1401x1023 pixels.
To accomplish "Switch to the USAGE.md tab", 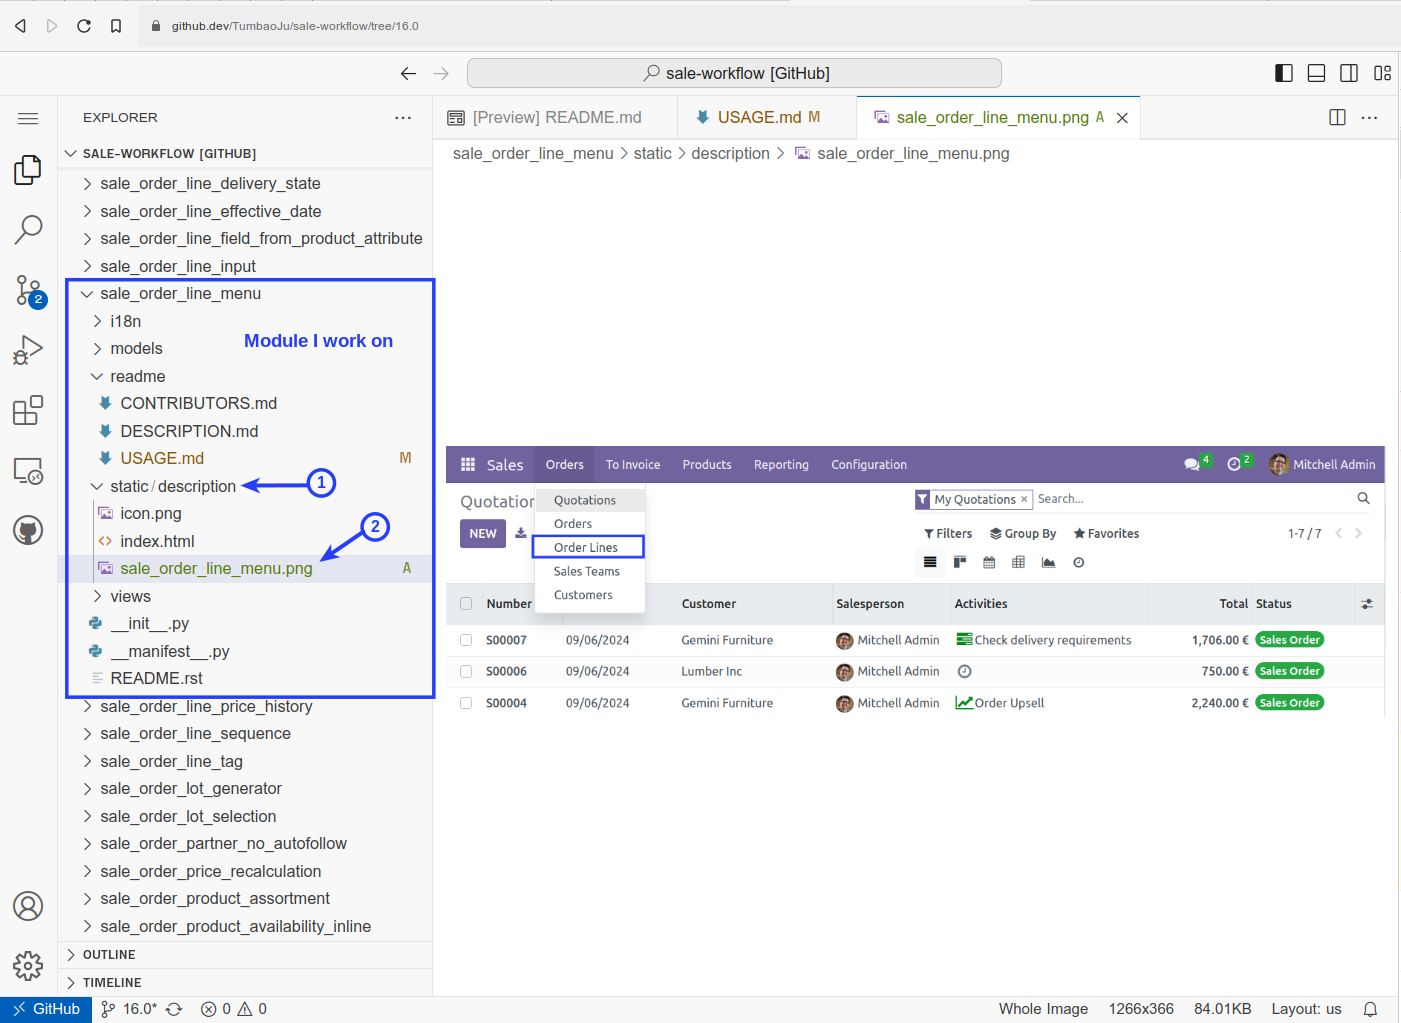I will point(759,117).
